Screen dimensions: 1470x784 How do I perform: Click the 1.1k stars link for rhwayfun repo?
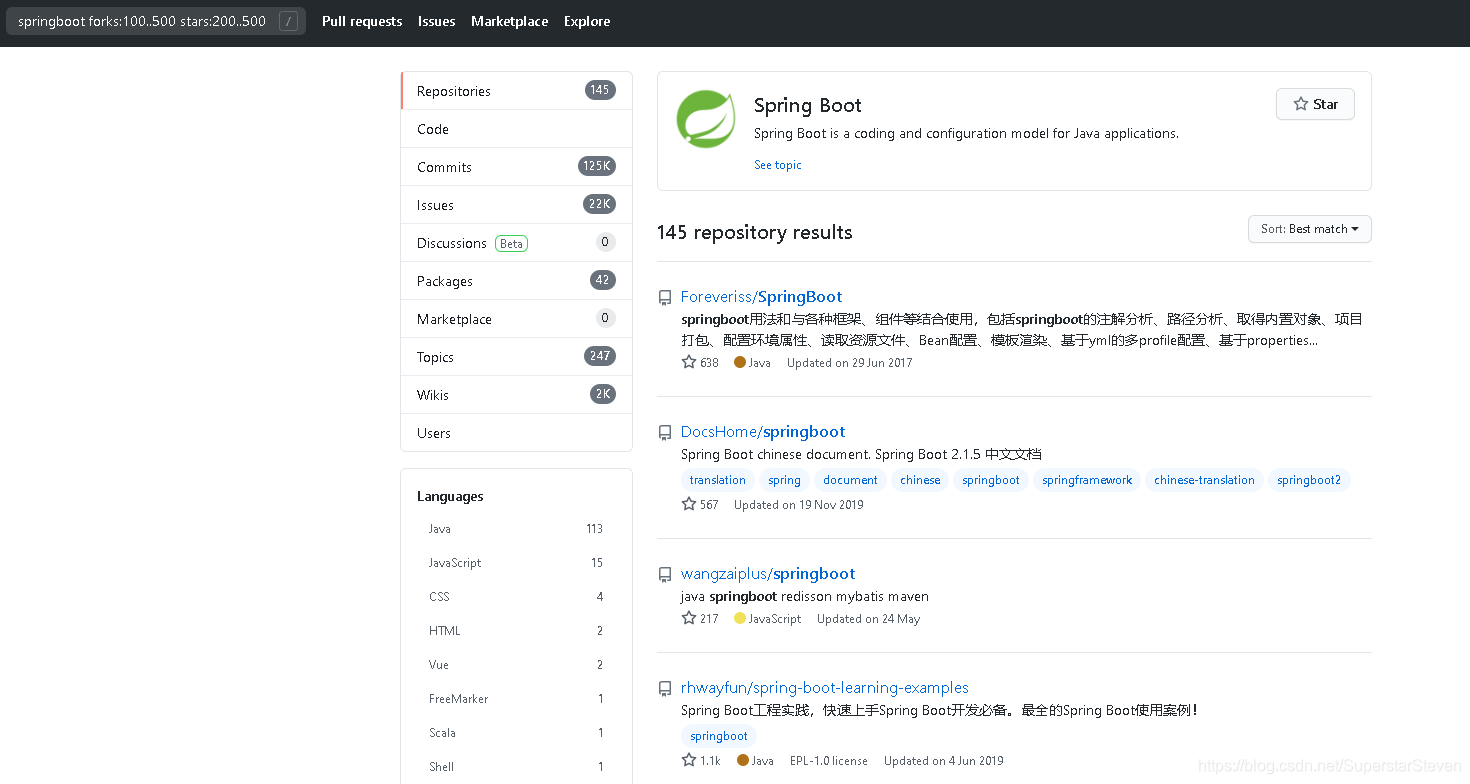pyautogui.click(x=701, y=761)
